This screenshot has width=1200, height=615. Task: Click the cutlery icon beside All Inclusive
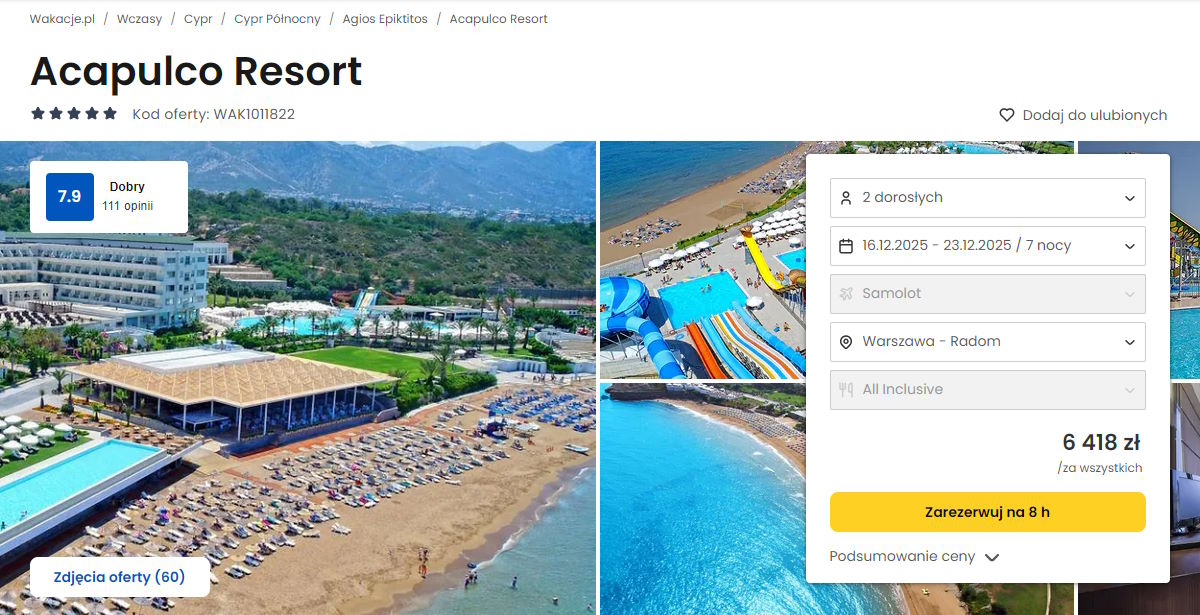pyautogui.click(x=846, y=390)
